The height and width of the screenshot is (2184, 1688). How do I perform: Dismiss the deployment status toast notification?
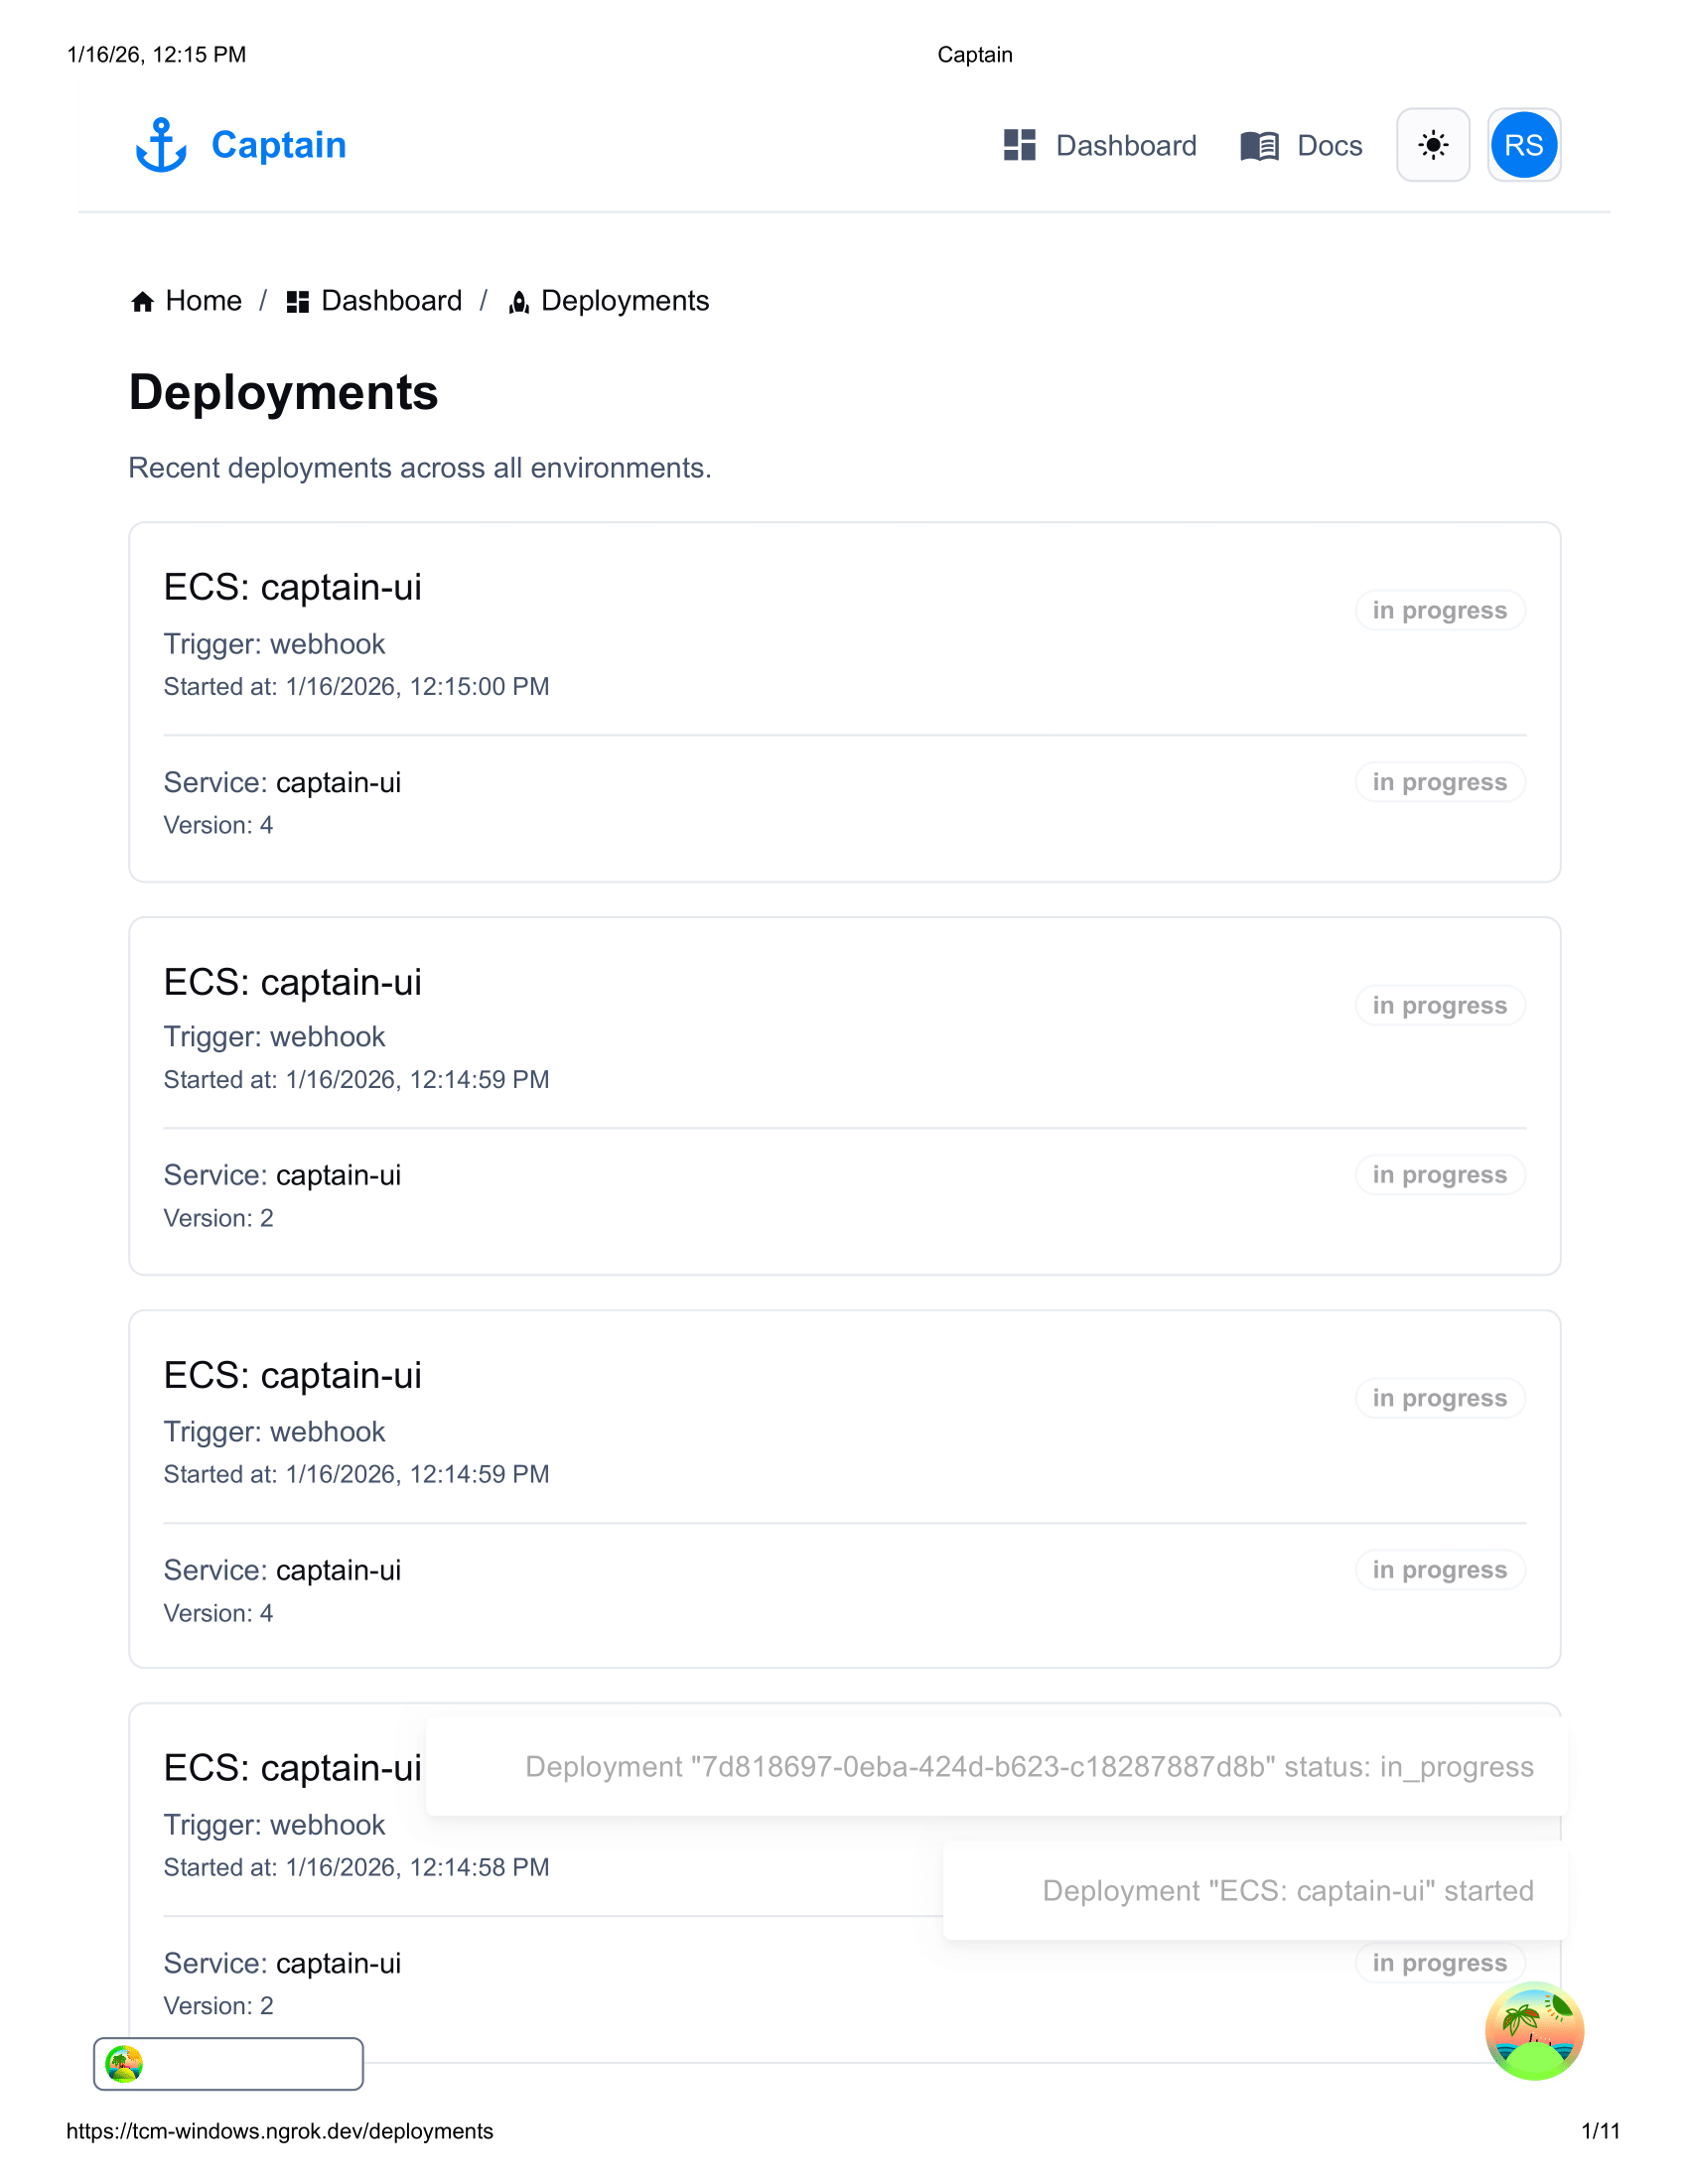[1028, 1766]
